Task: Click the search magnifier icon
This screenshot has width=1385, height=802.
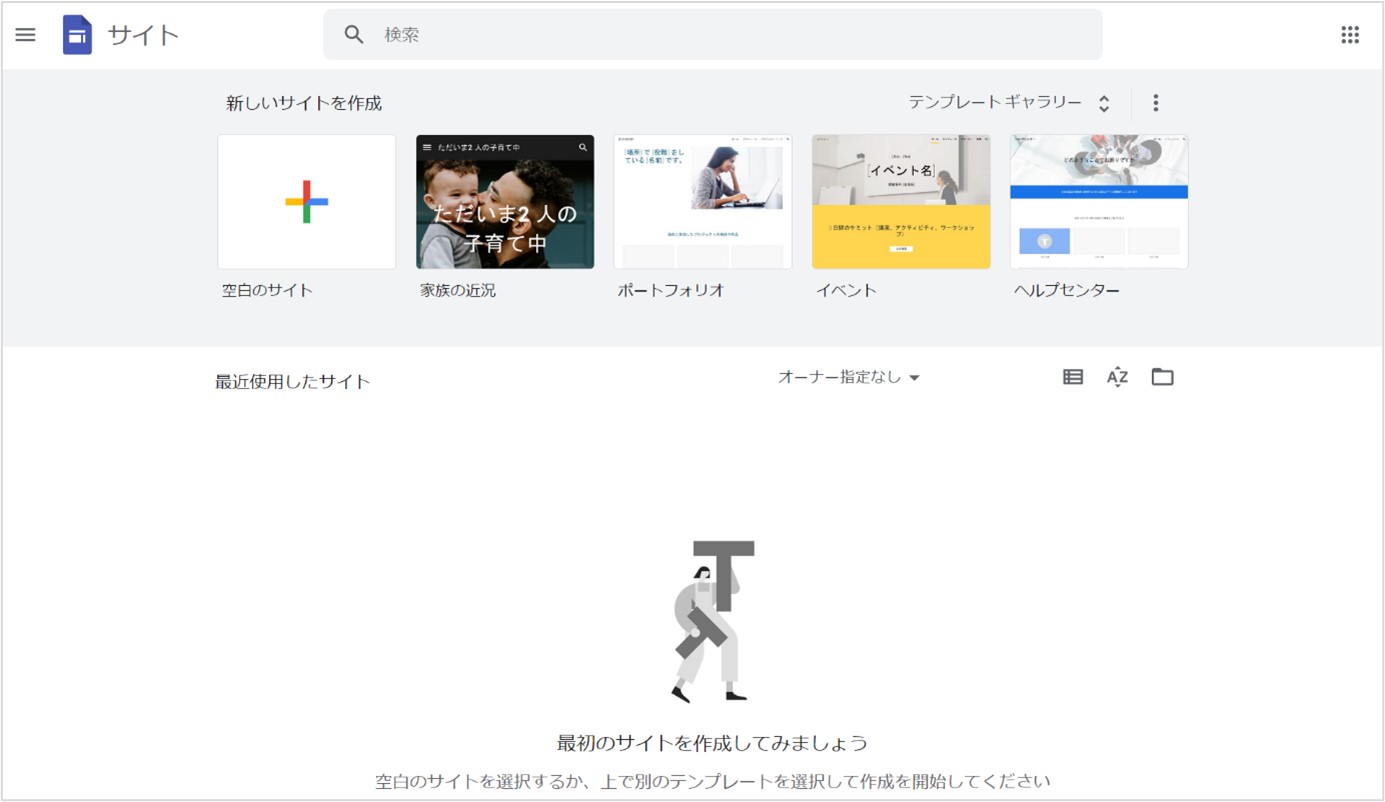Action: (x=354, y=35)
